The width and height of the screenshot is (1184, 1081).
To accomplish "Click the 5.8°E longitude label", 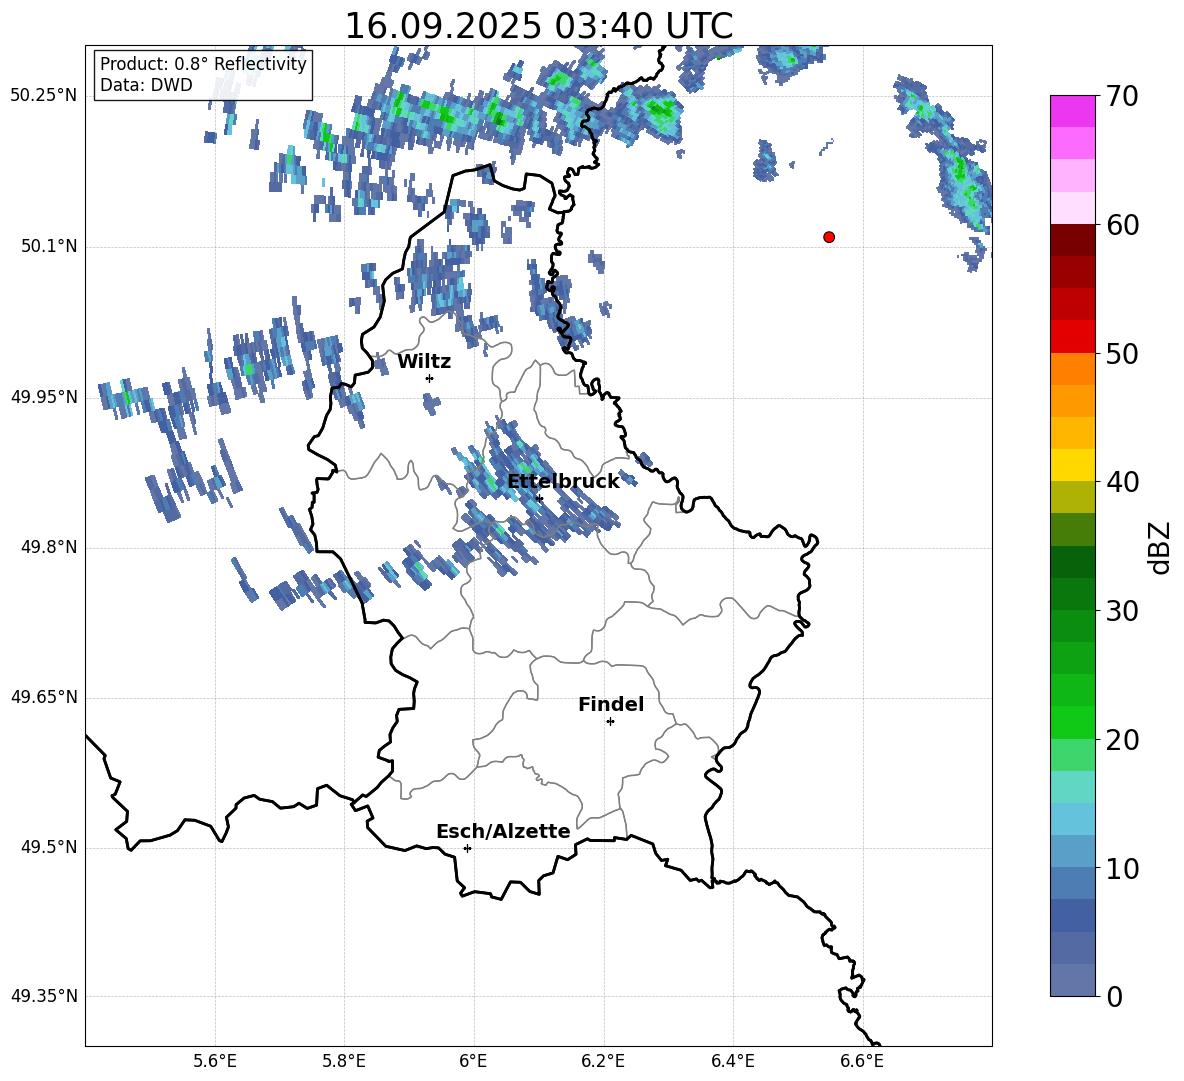I will [x=344, y=1061].
